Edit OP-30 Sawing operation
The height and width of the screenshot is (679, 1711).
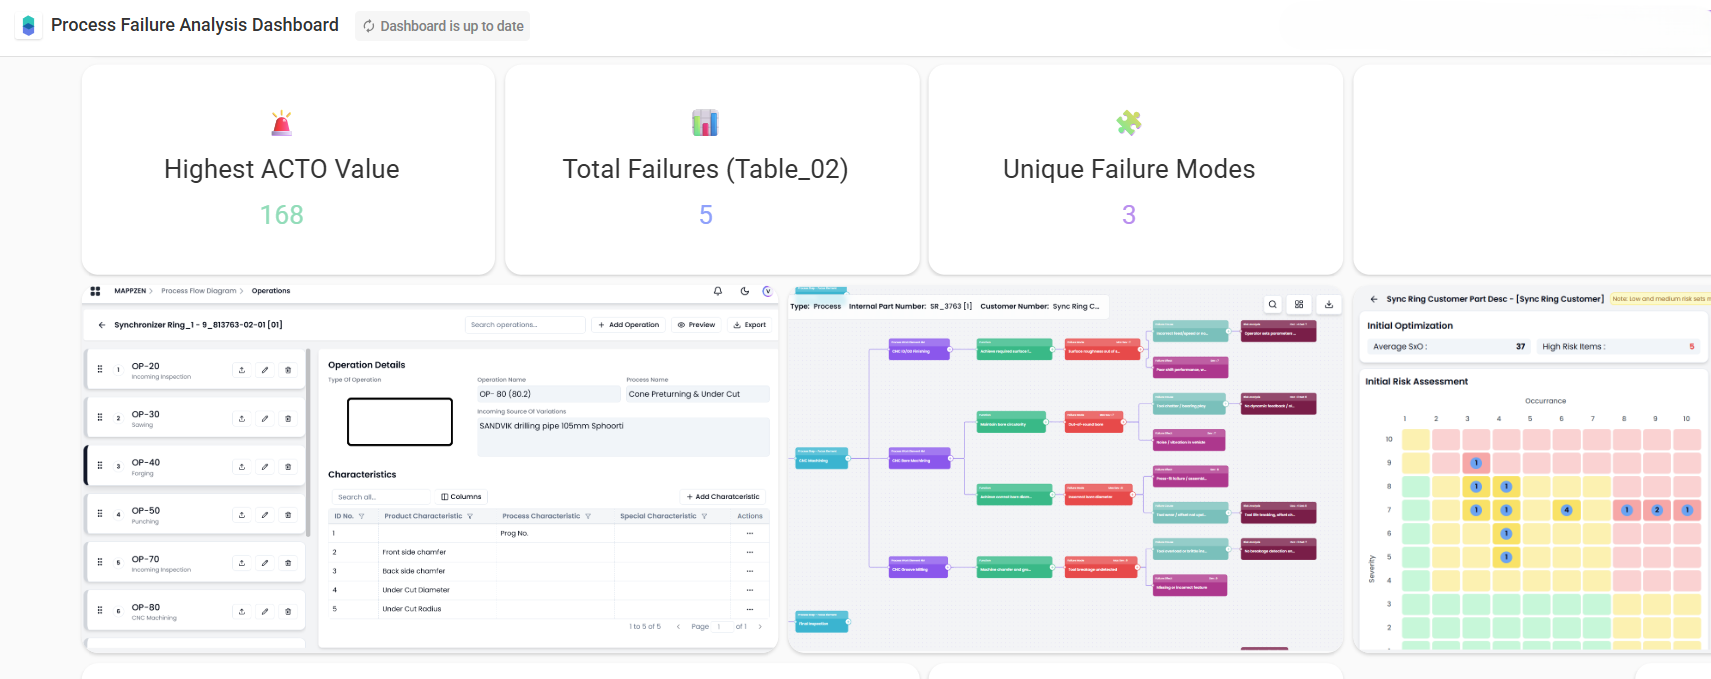265,419
